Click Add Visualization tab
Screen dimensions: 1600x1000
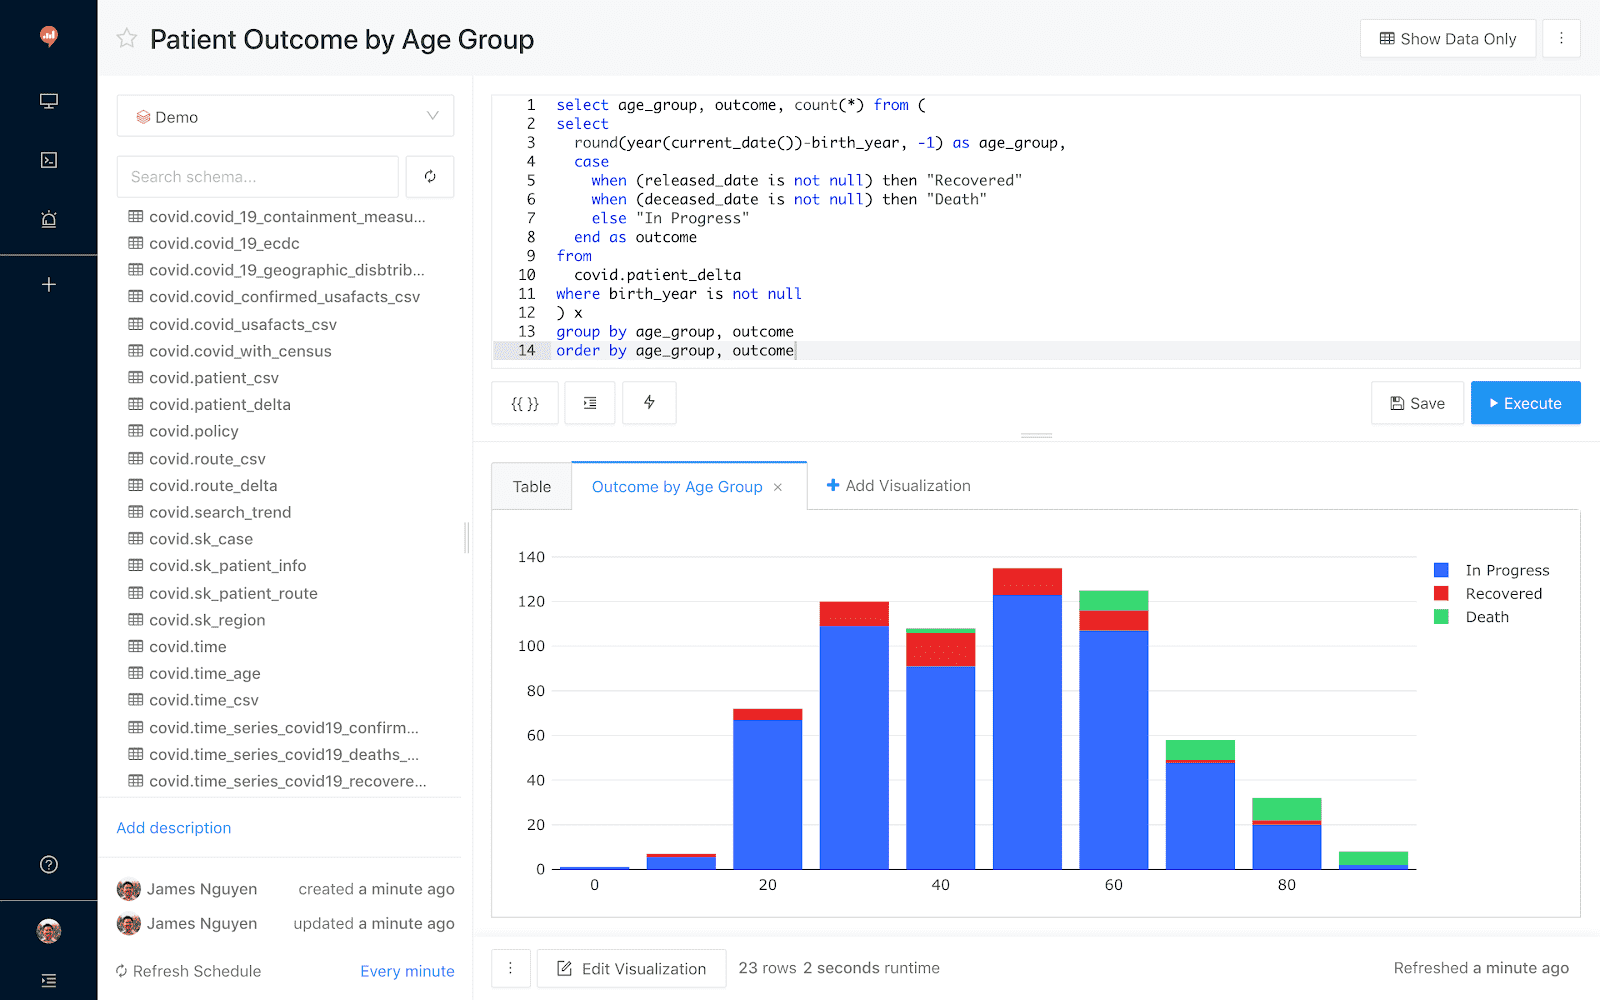coord(898,486)
